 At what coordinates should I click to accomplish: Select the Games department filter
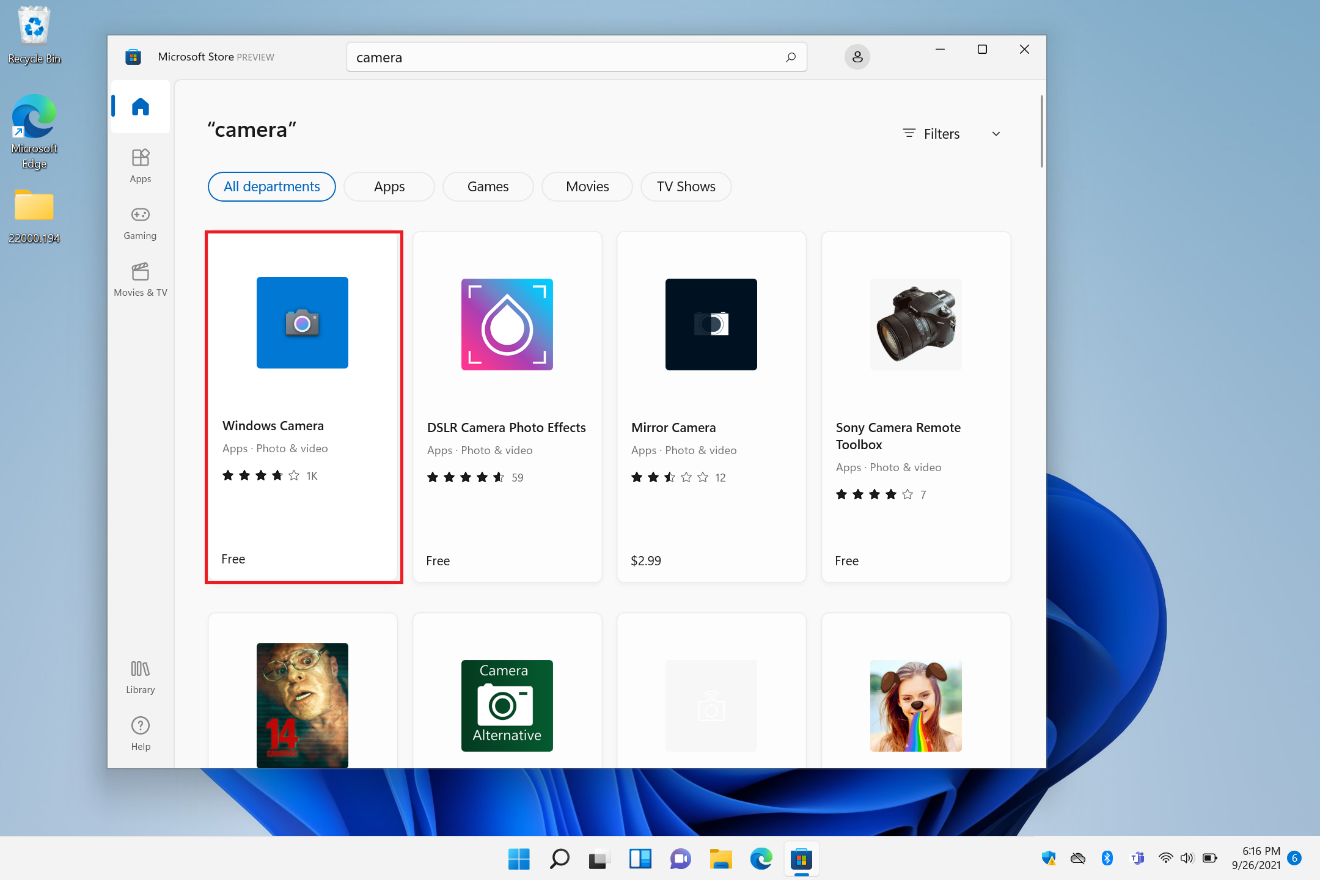point(487,186)
